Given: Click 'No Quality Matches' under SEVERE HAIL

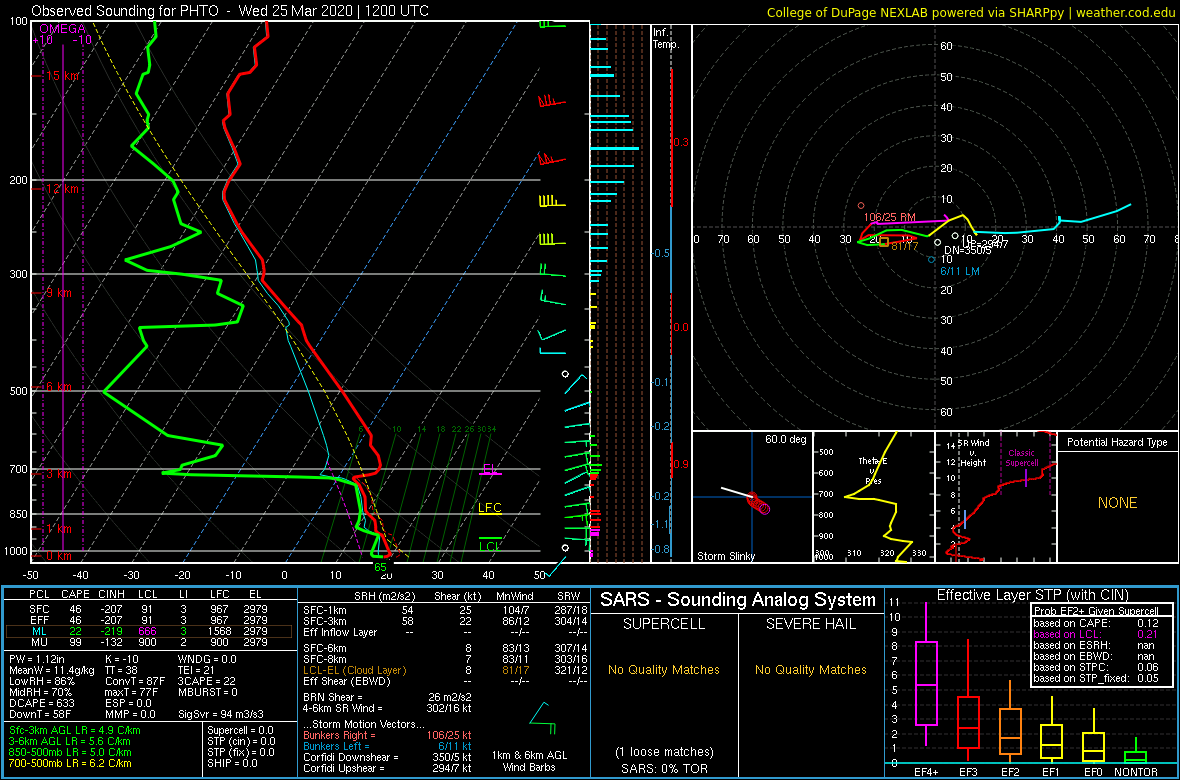Looking at the screenshot, I should click(810, 670).
